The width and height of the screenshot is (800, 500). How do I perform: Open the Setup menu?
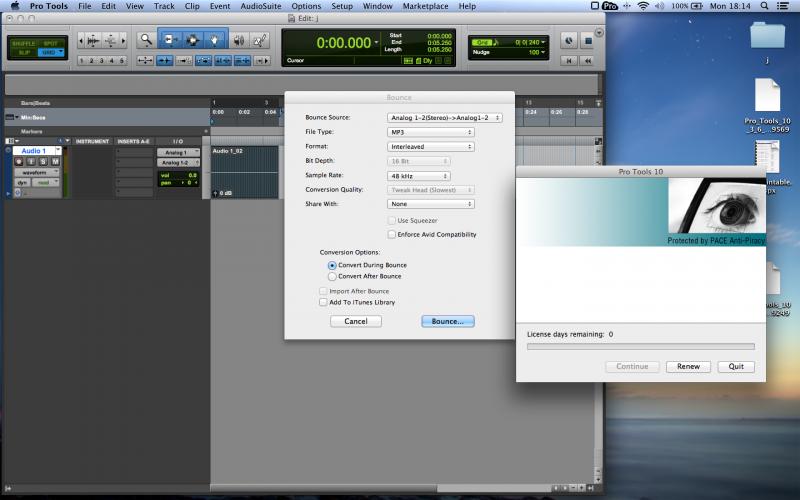[x=342, y=6]
